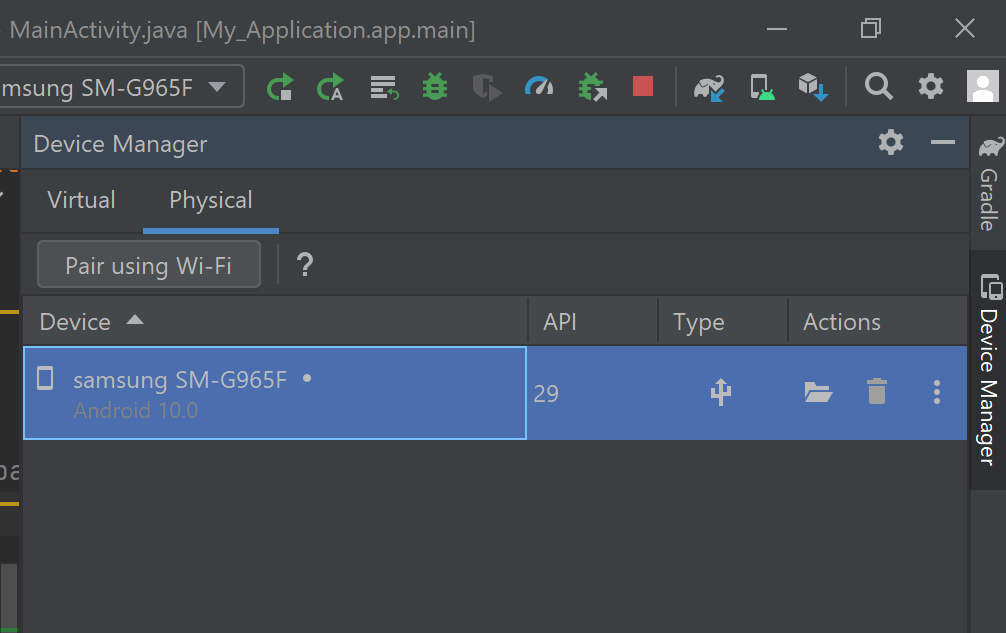
Task: Open more actions for the Samsung device
Action: point(937,392)
